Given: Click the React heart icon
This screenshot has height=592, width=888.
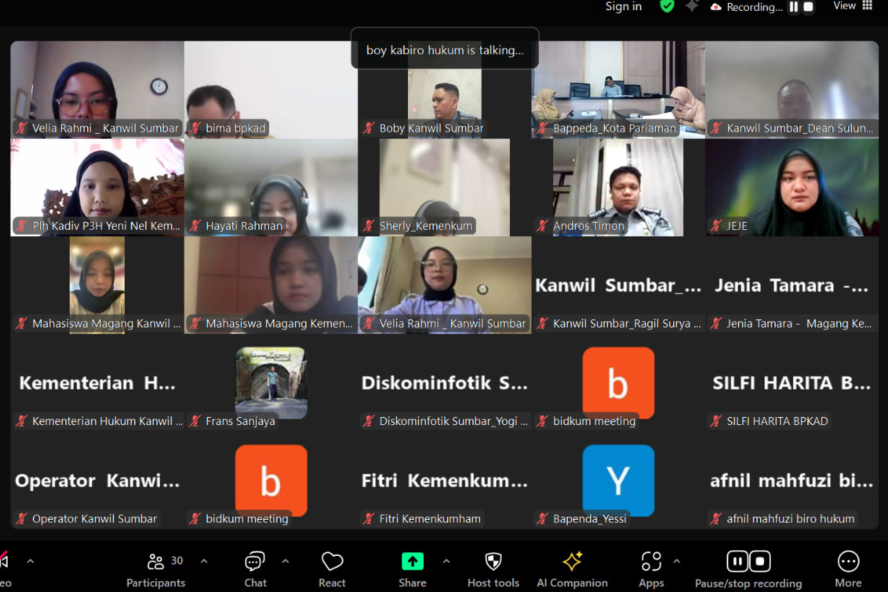Looking at the screenshot, I should pyautogui.click(x=332, y=569).
